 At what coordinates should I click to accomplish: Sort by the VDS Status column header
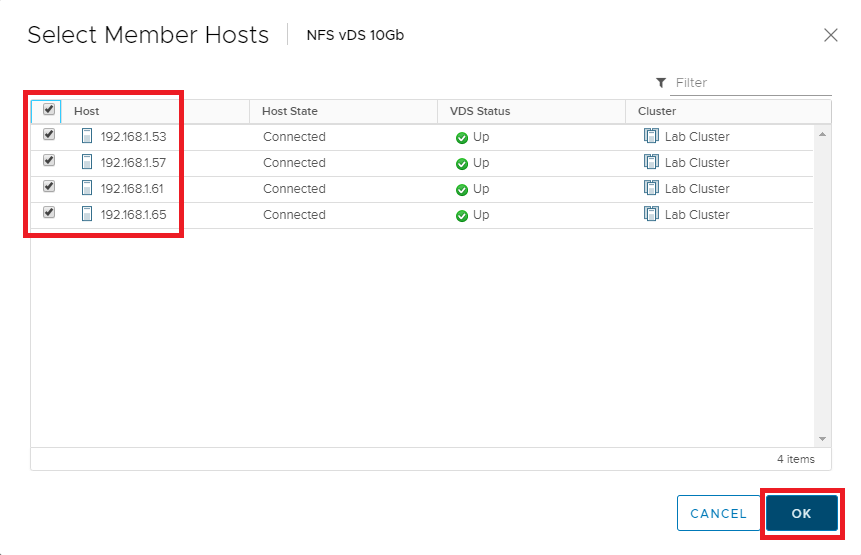click(x=480, y=111)
